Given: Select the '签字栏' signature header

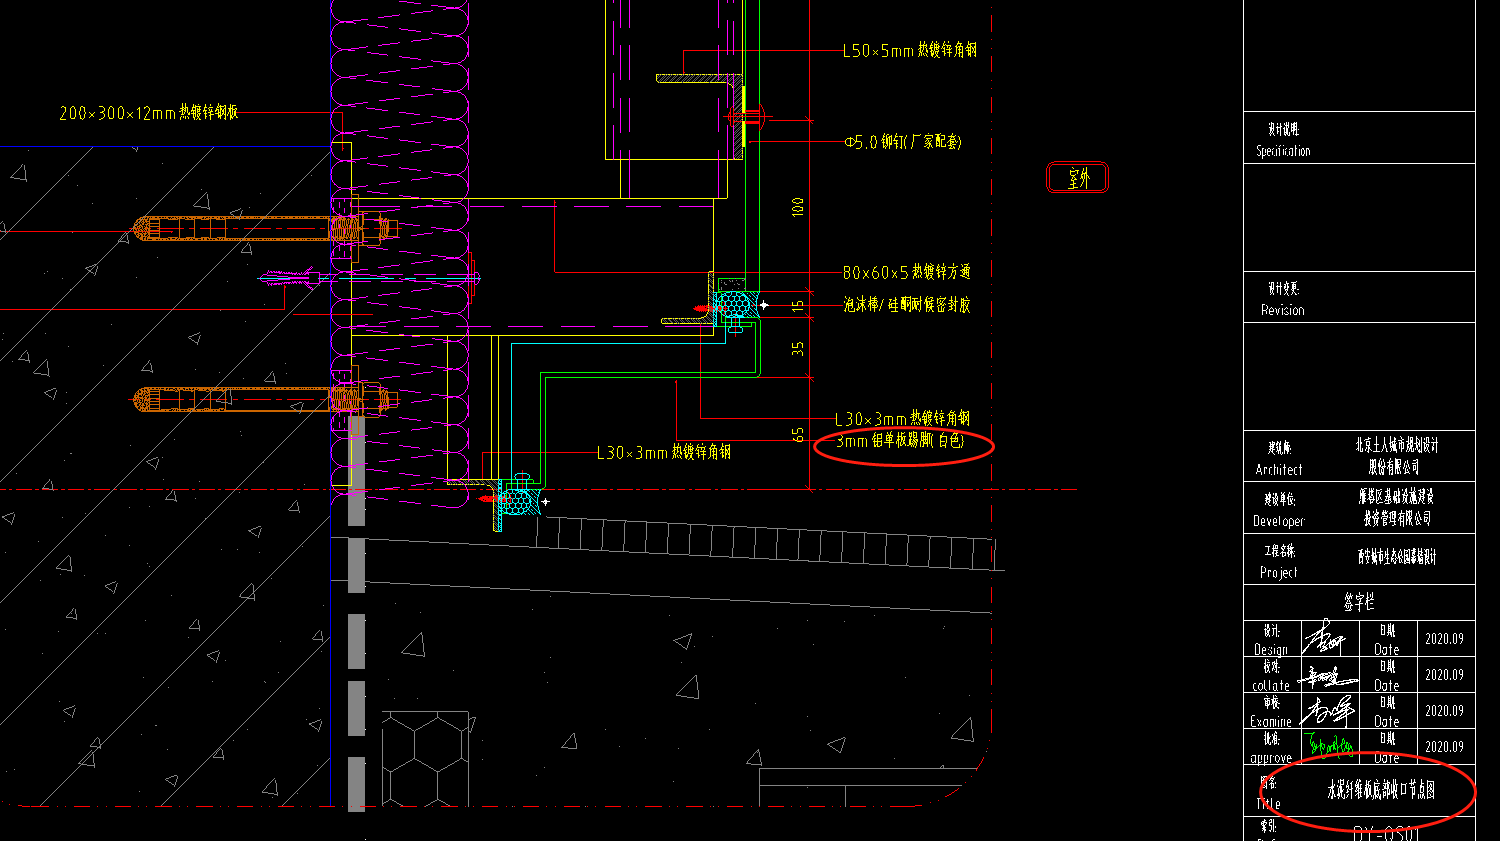Looking at the screenshot, I should point(1359,602).
